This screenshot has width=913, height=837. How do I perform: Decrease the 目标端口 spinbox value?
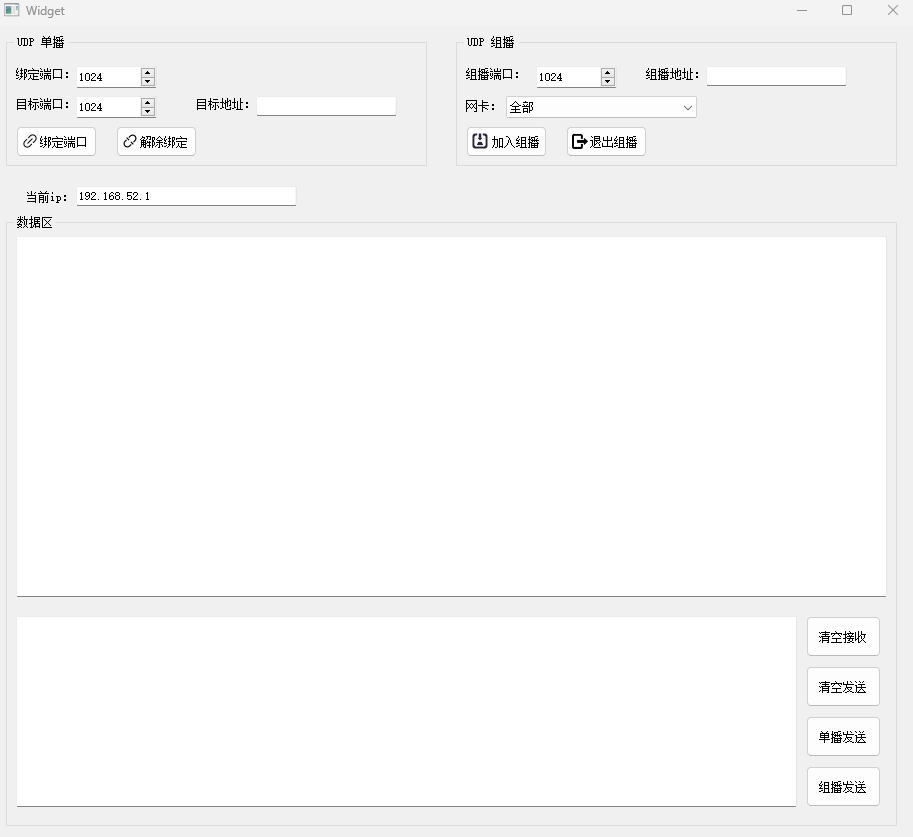(x=148, y=112)
